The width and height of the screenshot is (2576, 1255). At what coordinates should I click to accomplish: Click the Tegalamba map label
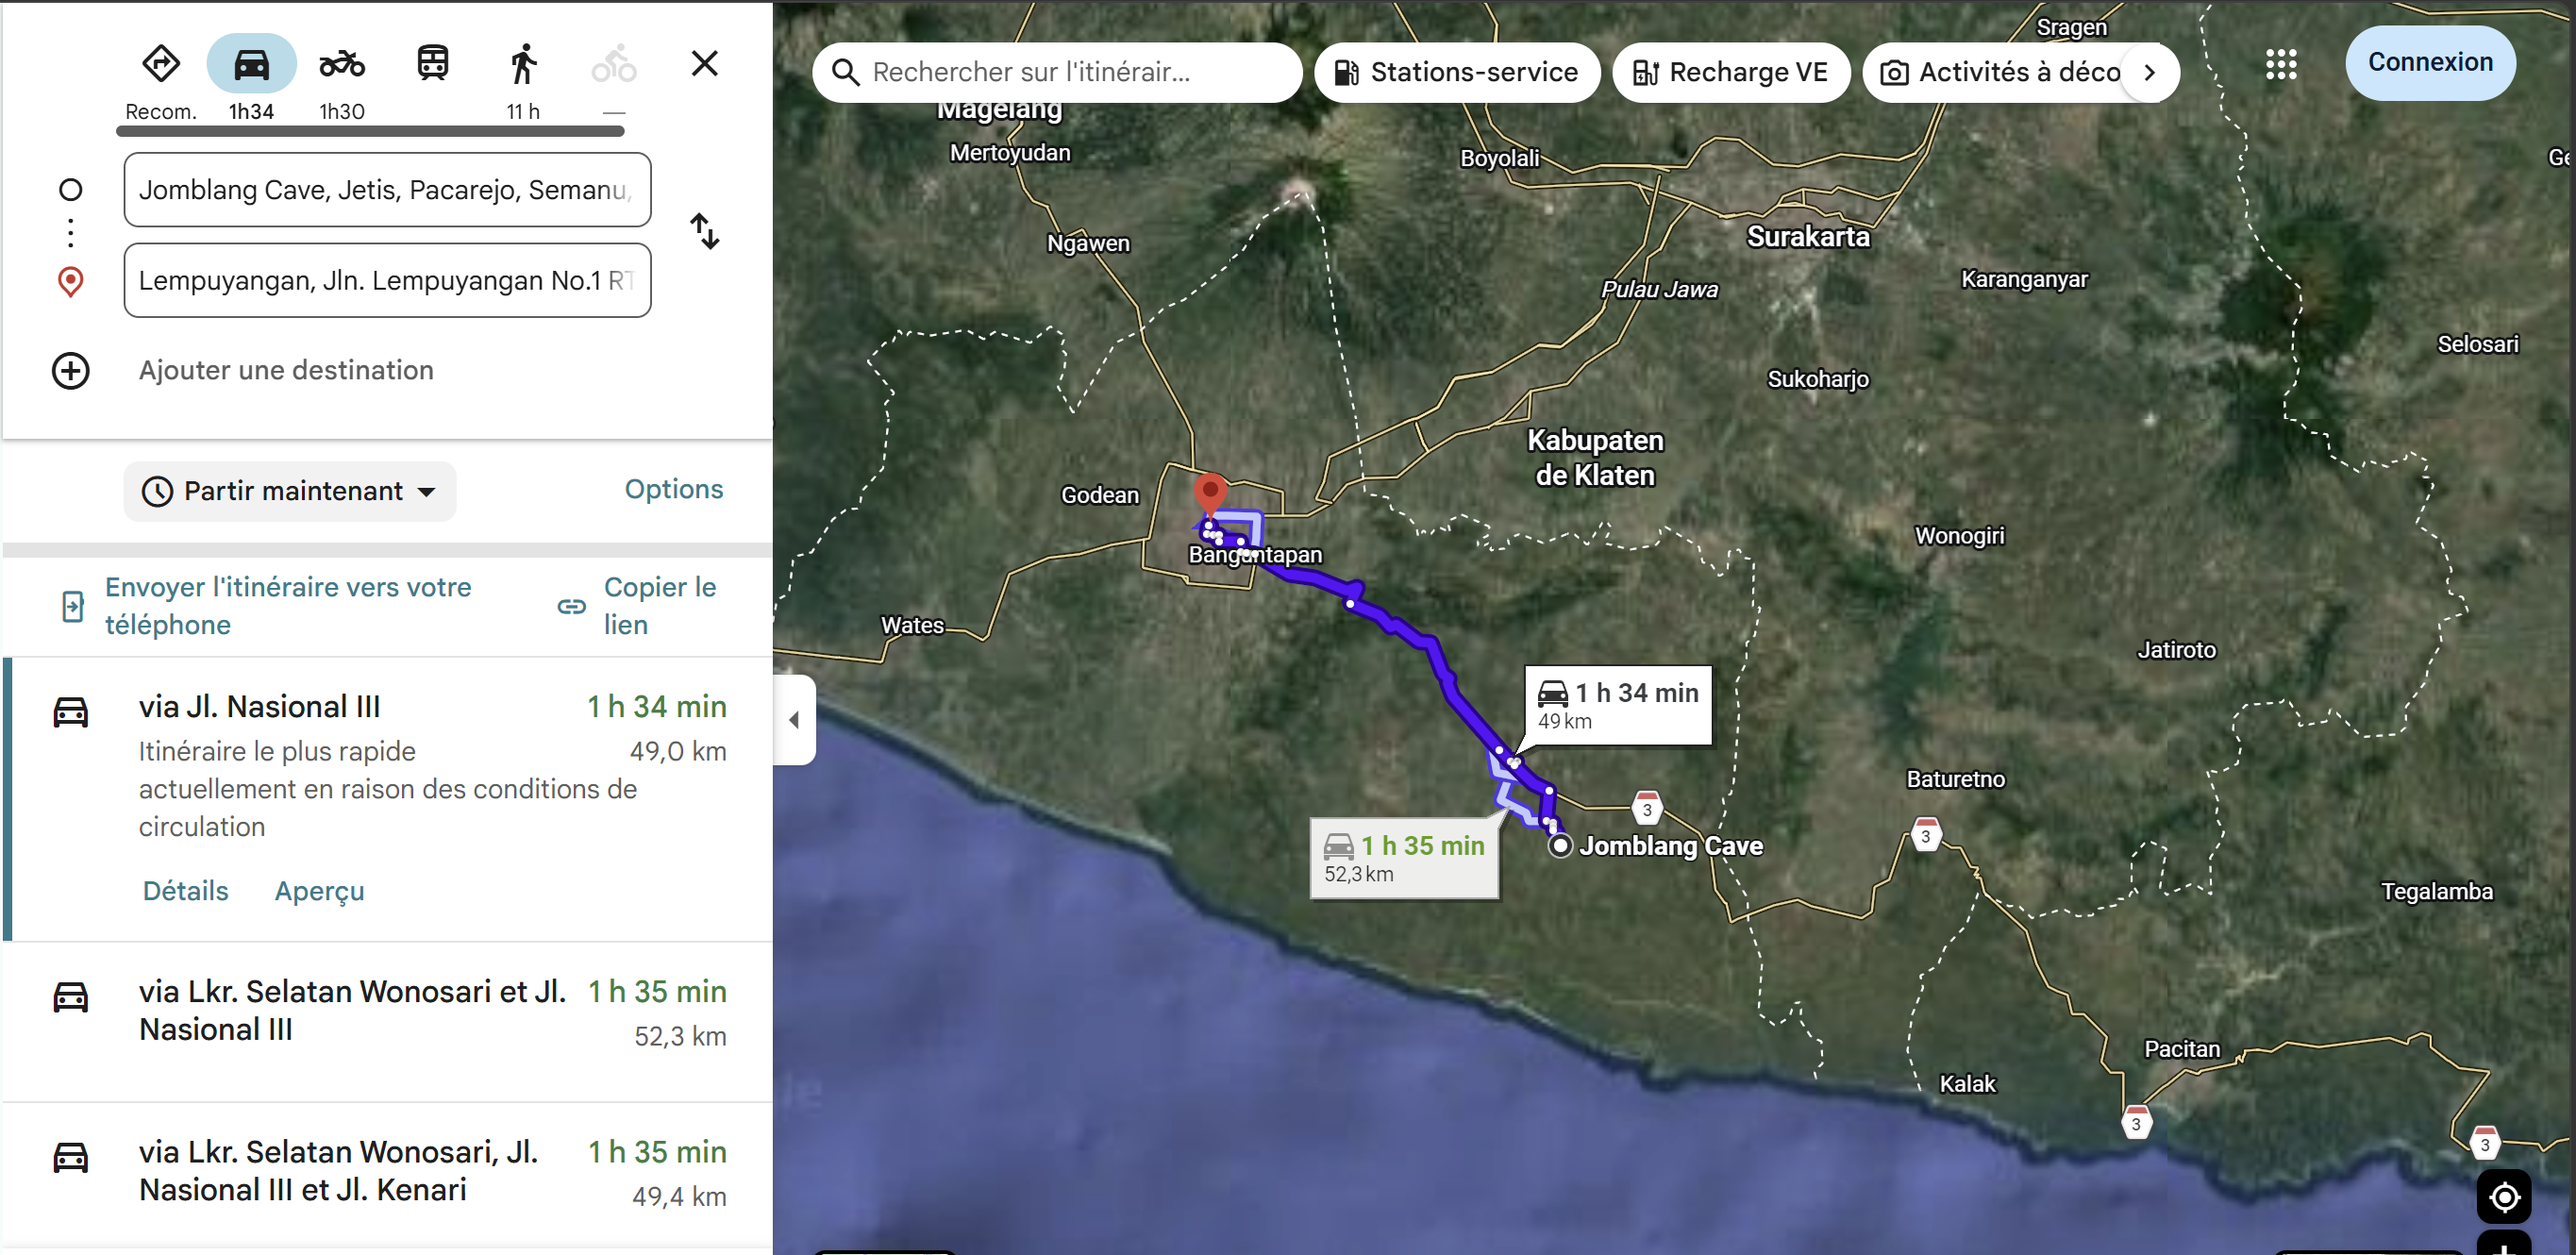click(x=2436, y=892)
